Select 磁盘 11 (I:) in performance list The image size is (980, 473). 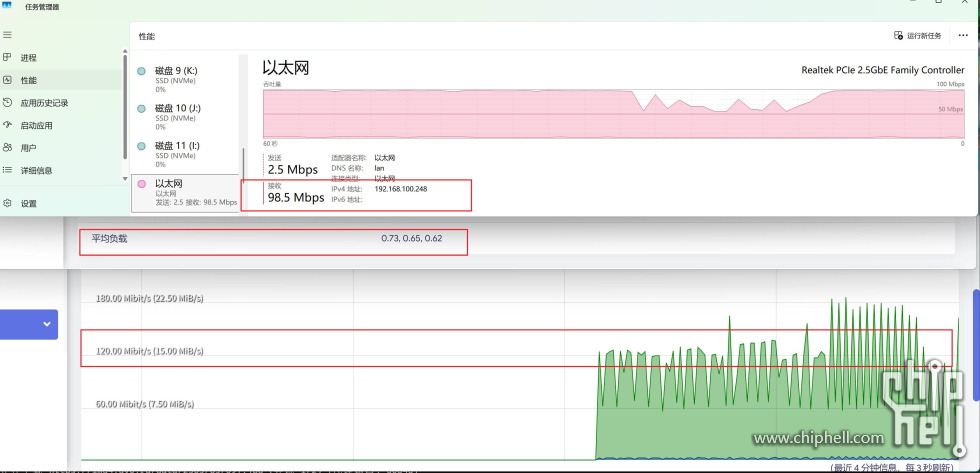click(185, 154)
